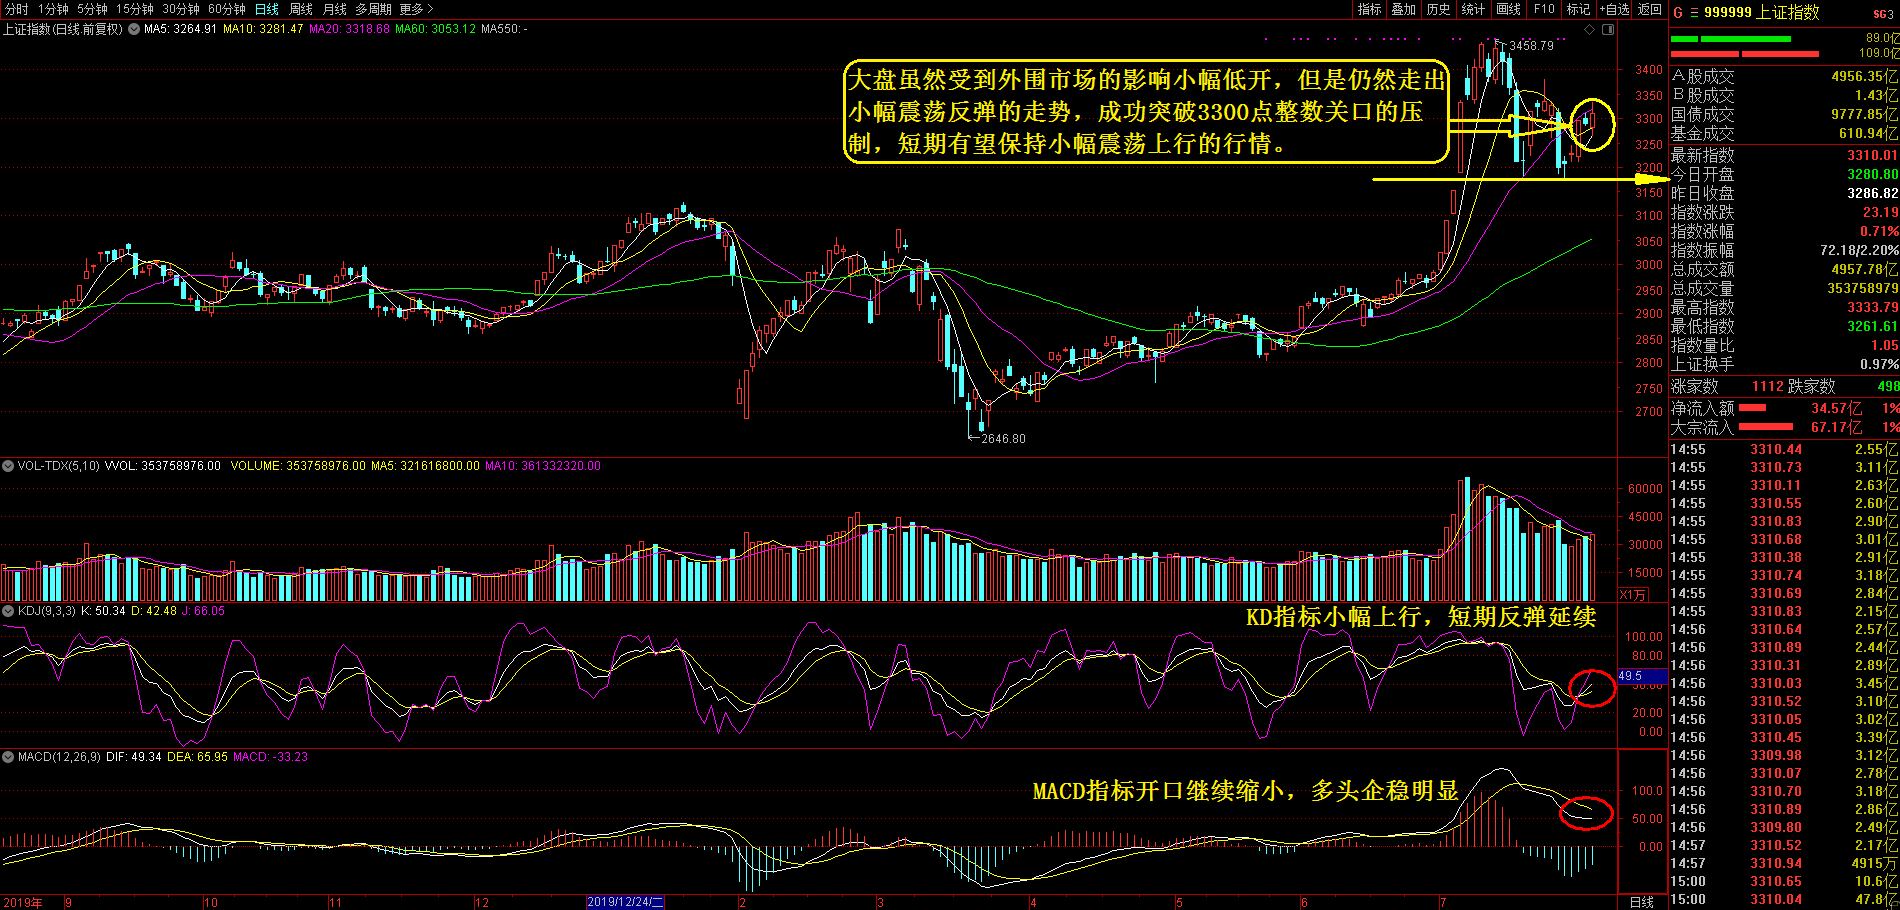Open MACD indicator dropdown arrow

coord(8,757)
